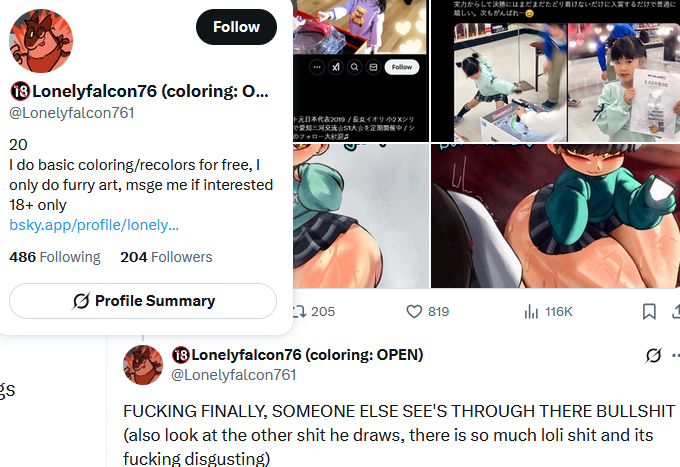Click the reply author's avatar picture
This screenshot has width=680, height=467.
click(x=143, y=365)
